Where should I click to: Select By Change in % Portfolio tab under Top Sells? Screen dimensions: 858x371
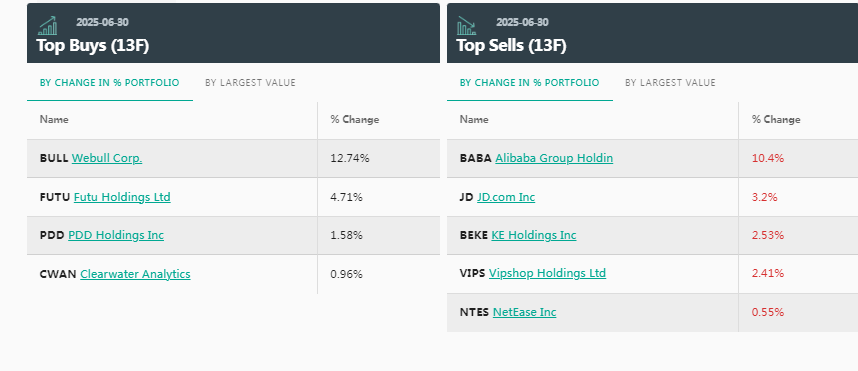[530, 83]
